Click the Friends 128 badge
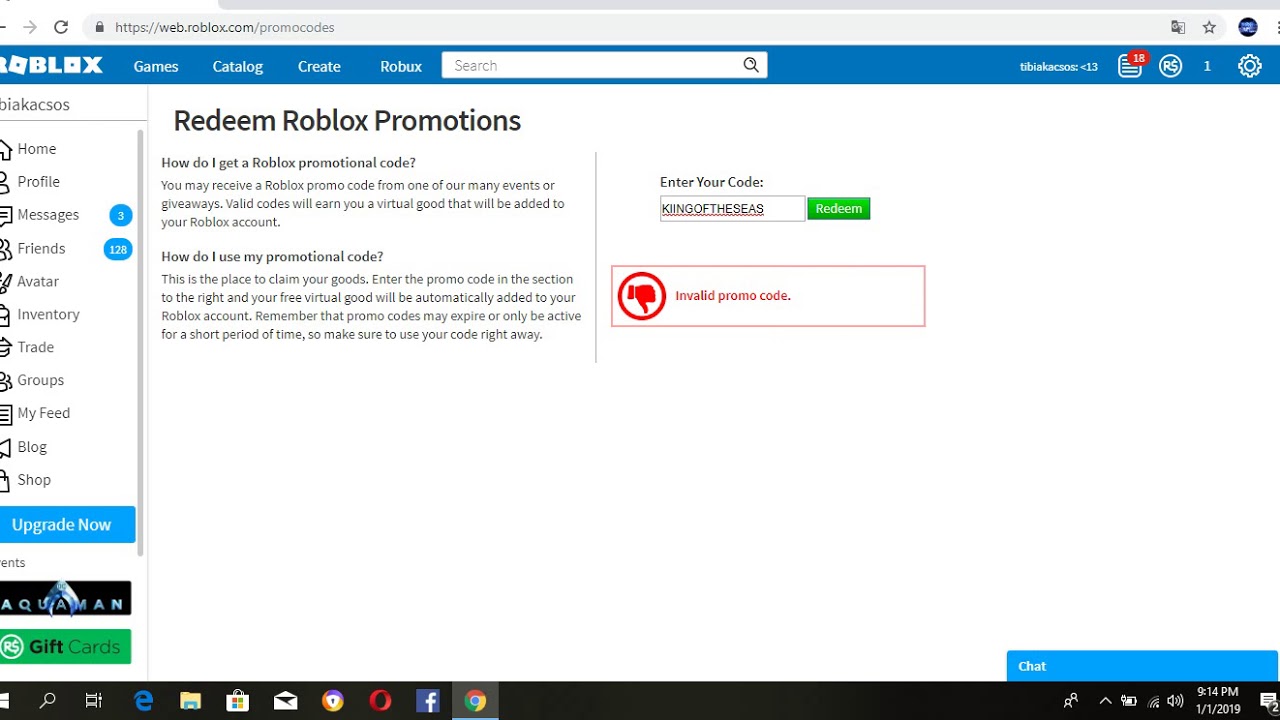 [x=118, y=249]
